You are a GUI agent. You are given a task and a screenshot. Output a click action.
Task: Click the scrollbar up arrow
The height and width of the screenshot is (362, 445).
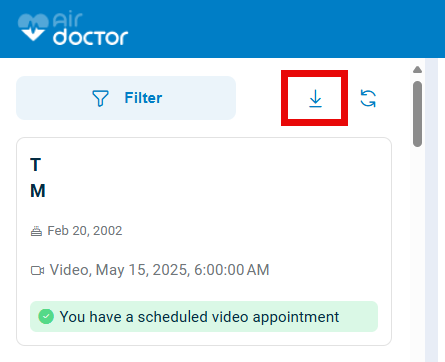pyautogui.click(x=417, y=70)
